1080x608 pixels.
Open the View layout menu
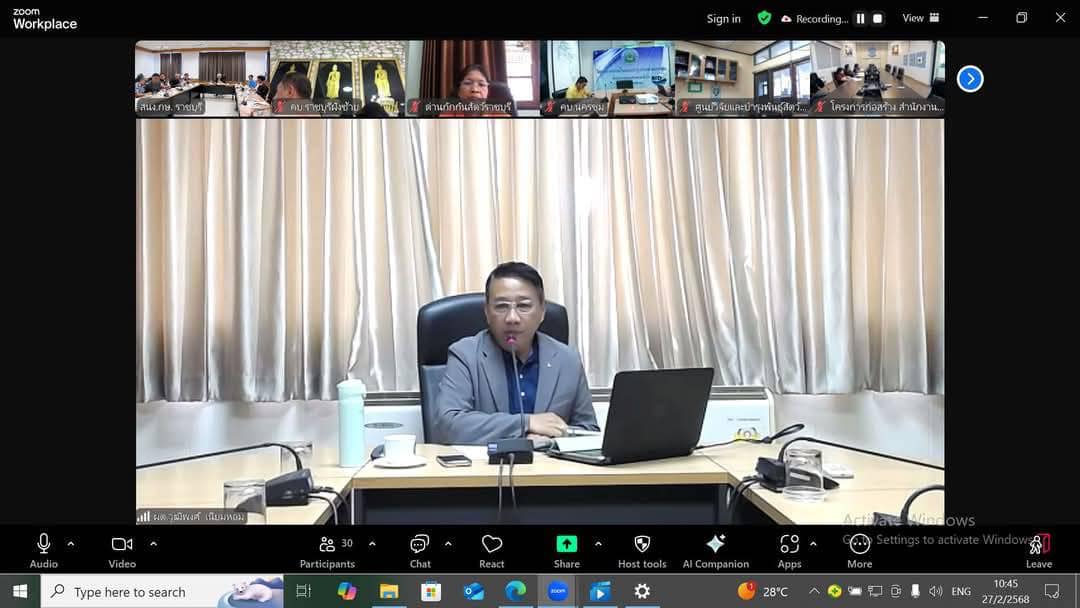pyautogui.click(x=921, y=18)
